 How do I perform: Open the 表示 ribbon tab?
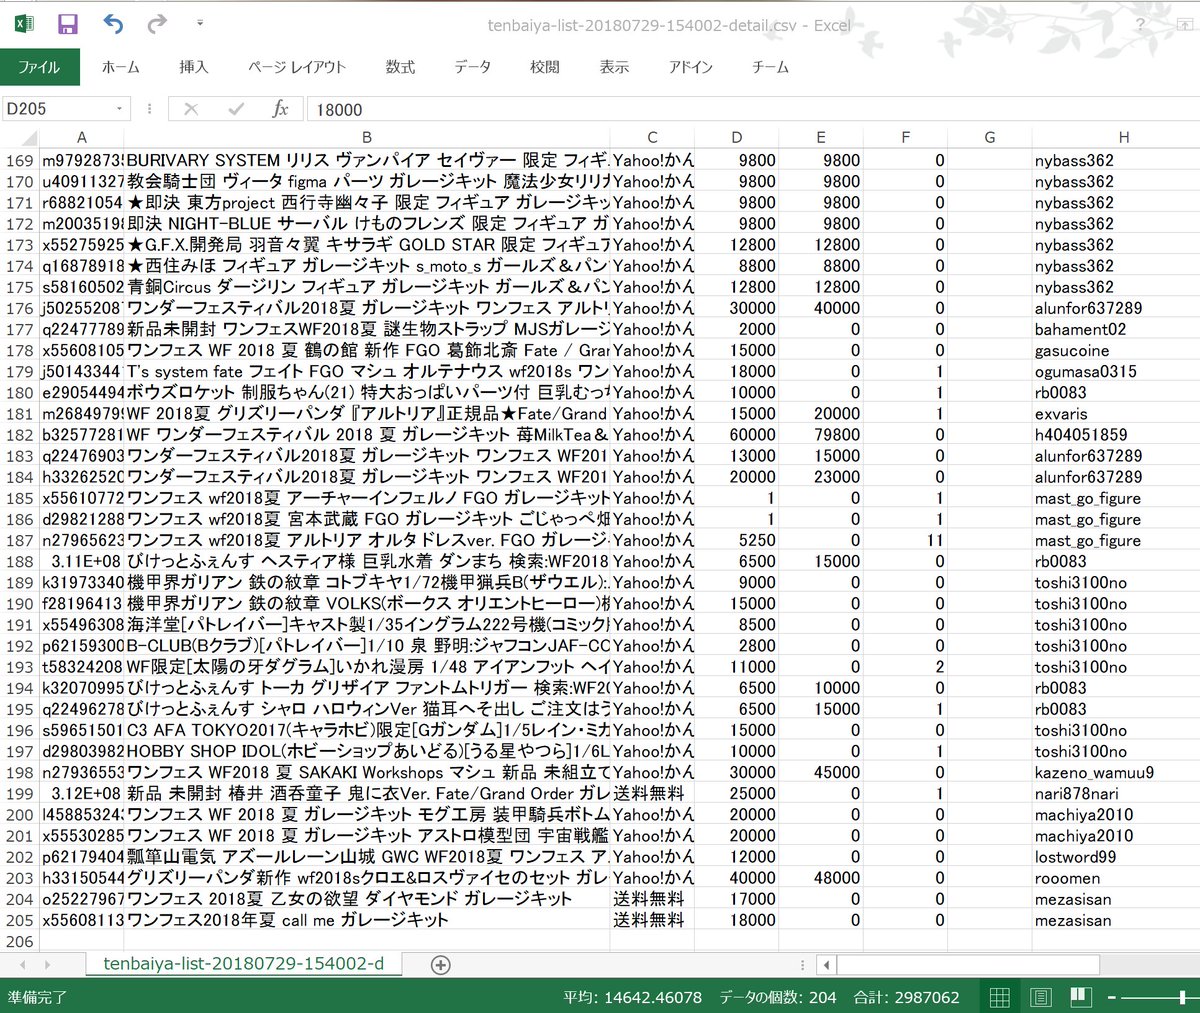click(614, 67)
